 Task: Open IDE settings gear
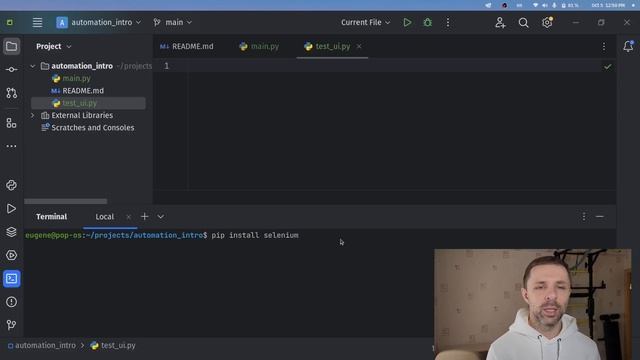(x=547, y=22)
